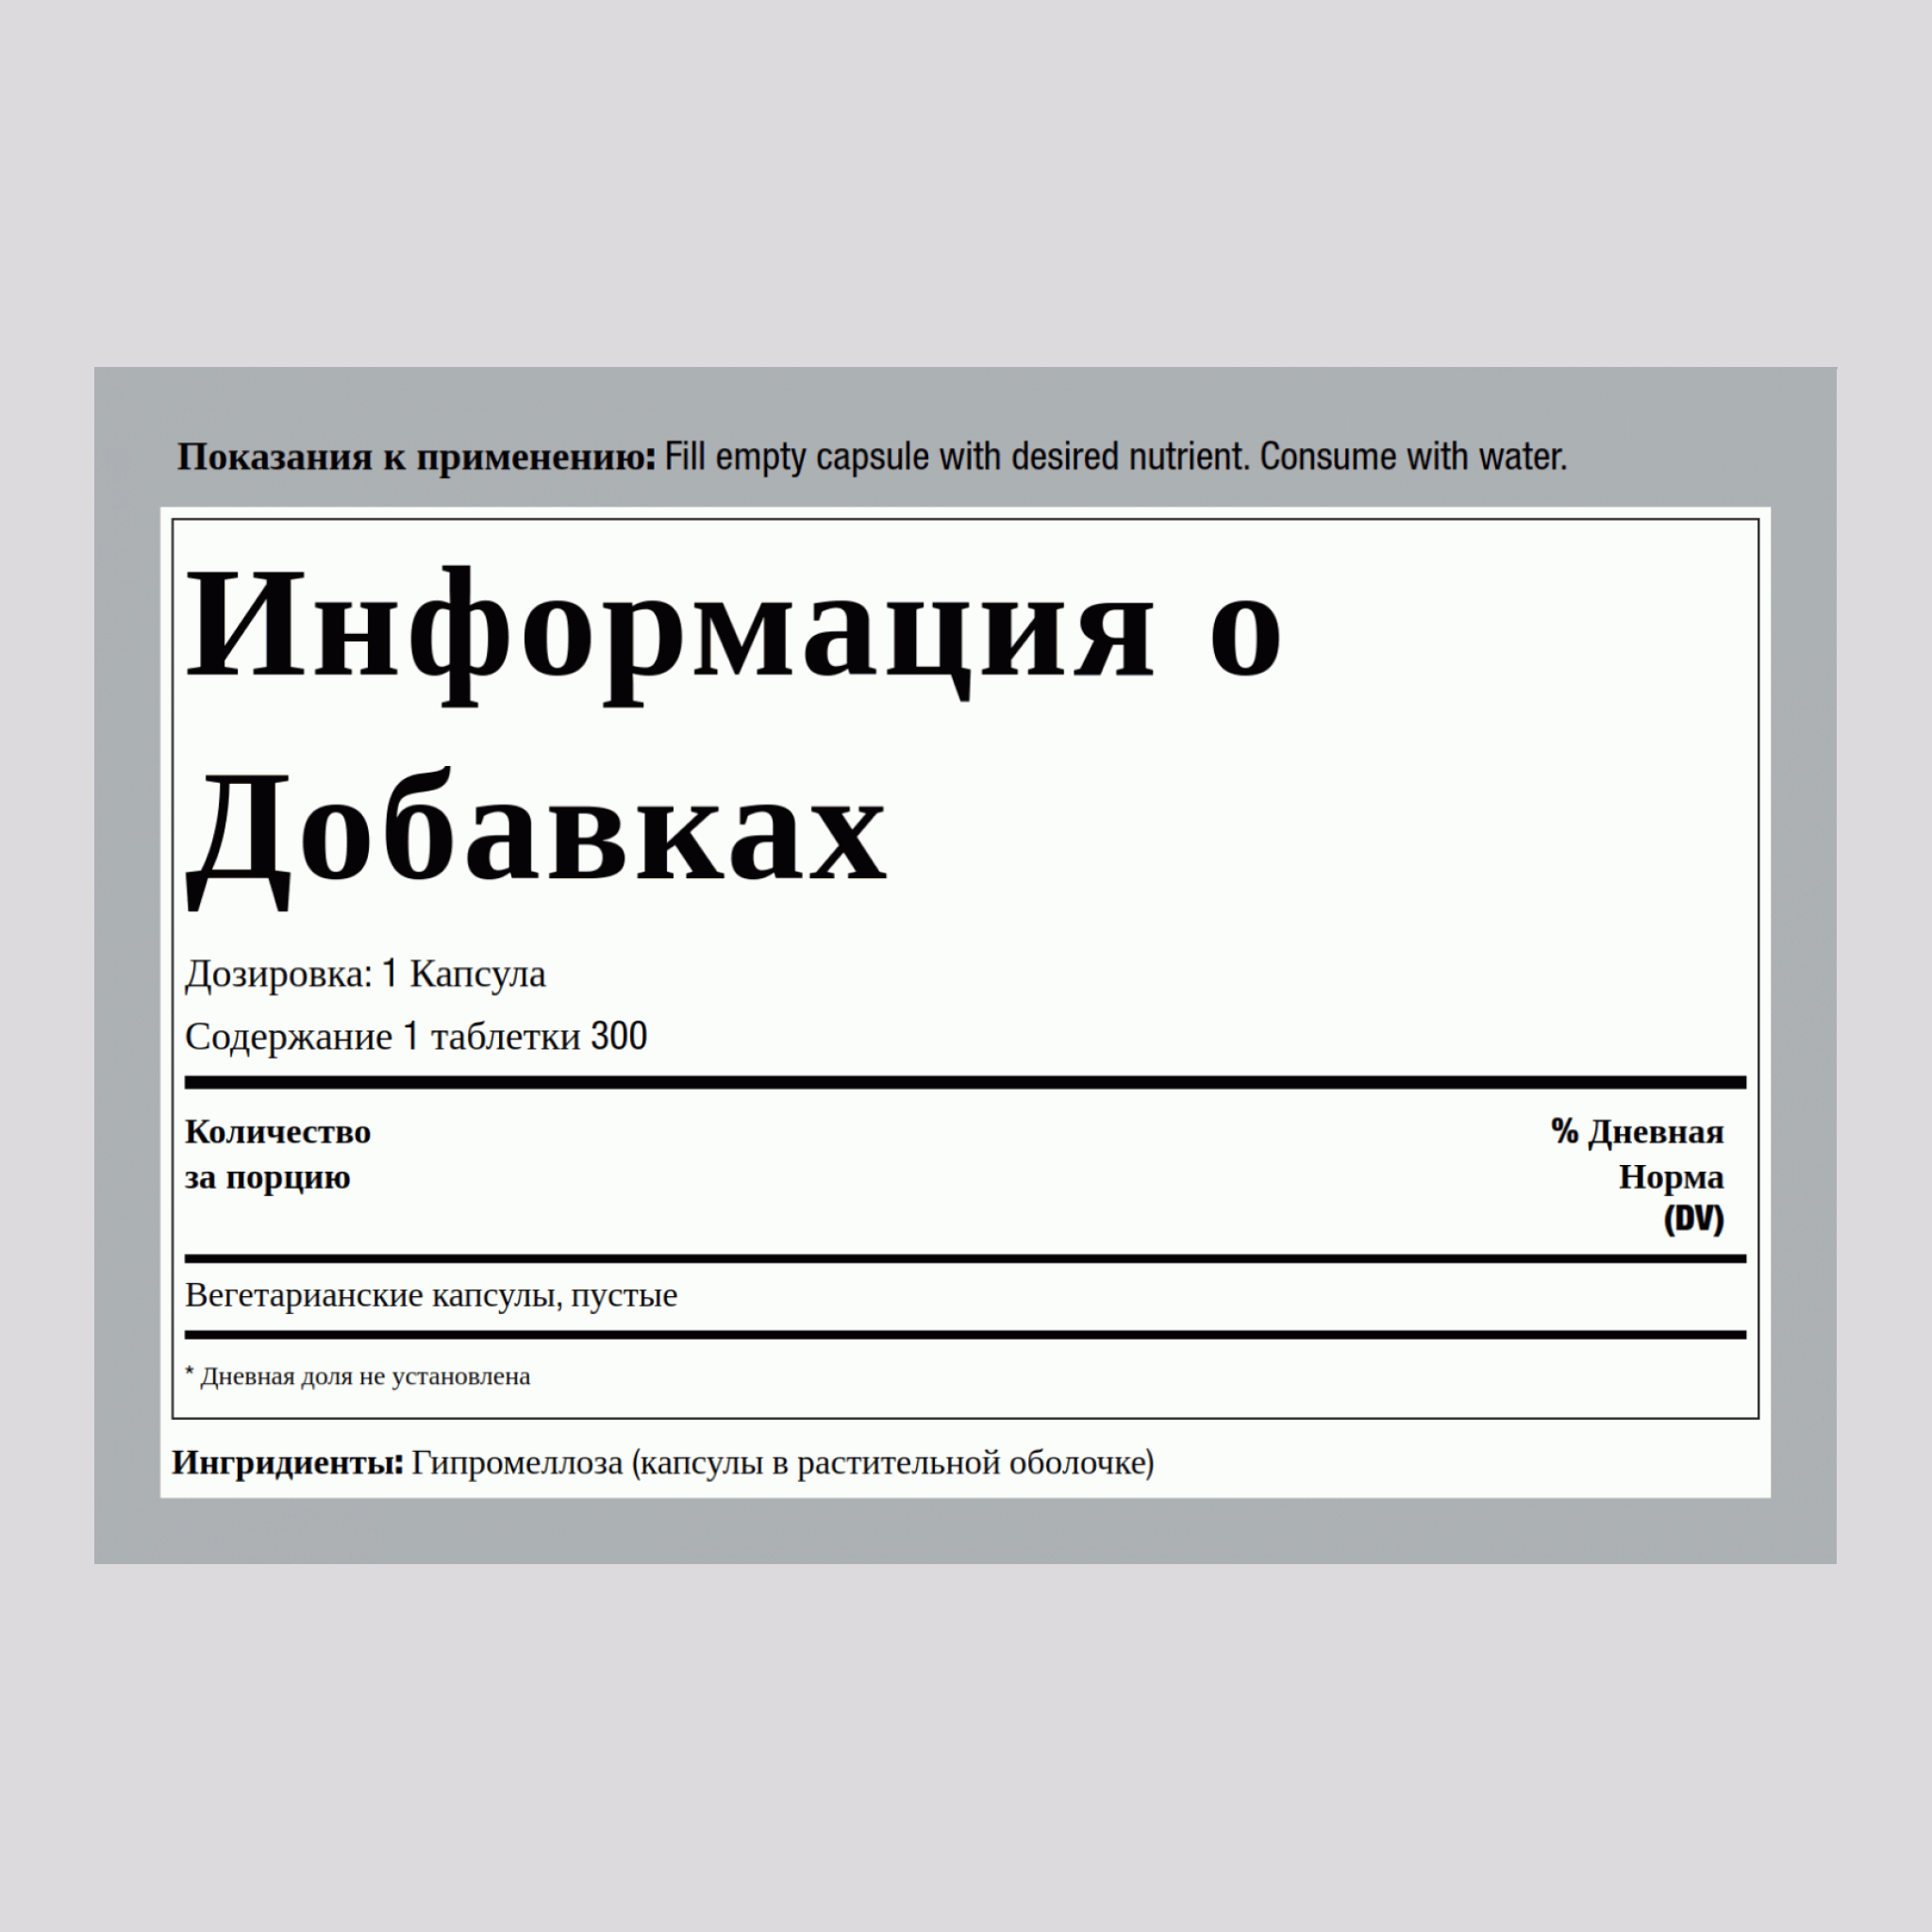
Task: Click 'Fill empty capsule with desired nutrient.' text
Action: 957,457
